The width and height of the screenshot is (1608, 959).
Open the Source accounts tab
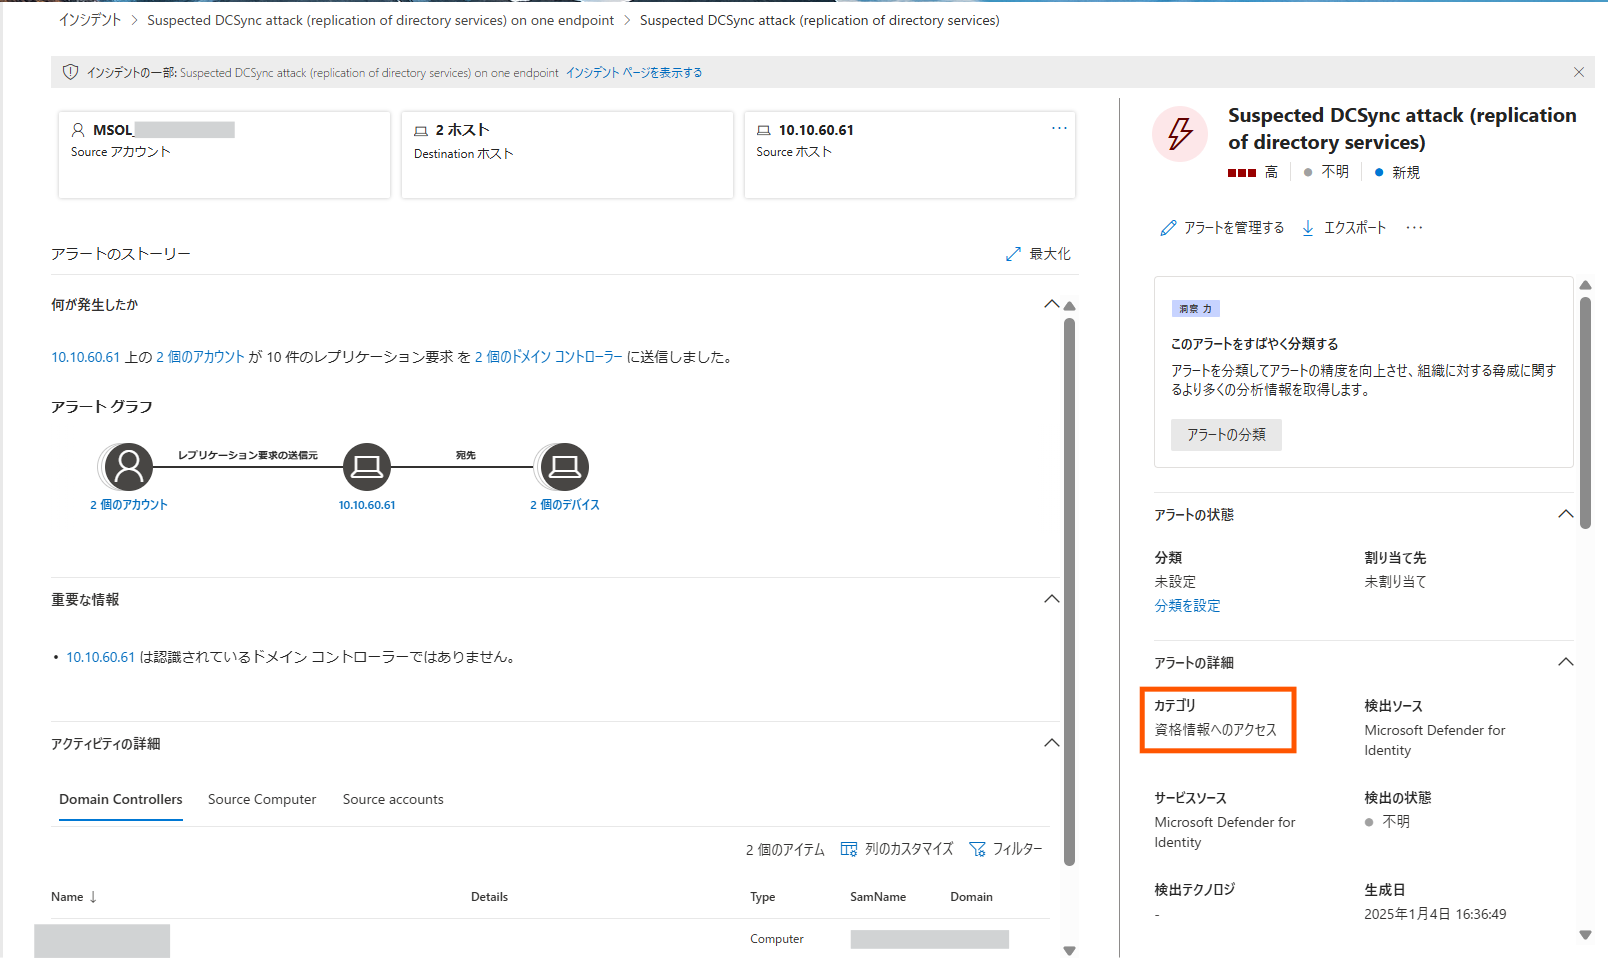click(x=392, y=799)
